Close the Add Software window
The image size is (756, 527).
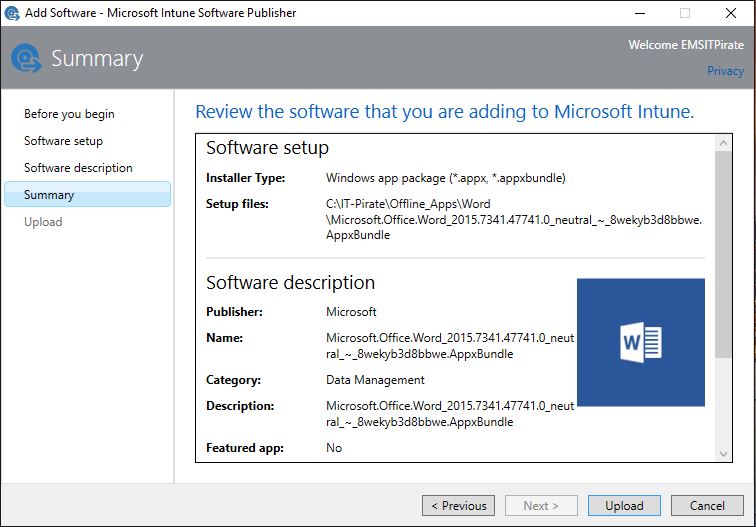point(731,13)
